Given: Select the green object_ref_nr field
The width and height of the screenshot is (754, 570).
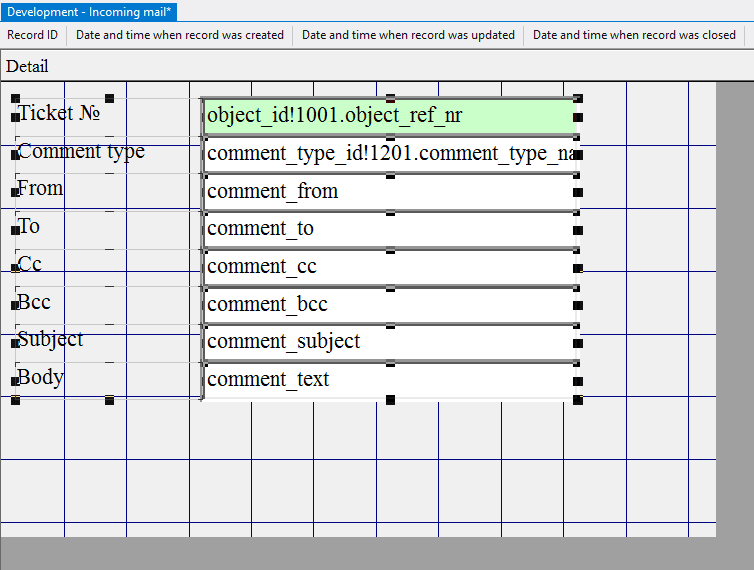Looking at the screenshot, I should (390, 116).
